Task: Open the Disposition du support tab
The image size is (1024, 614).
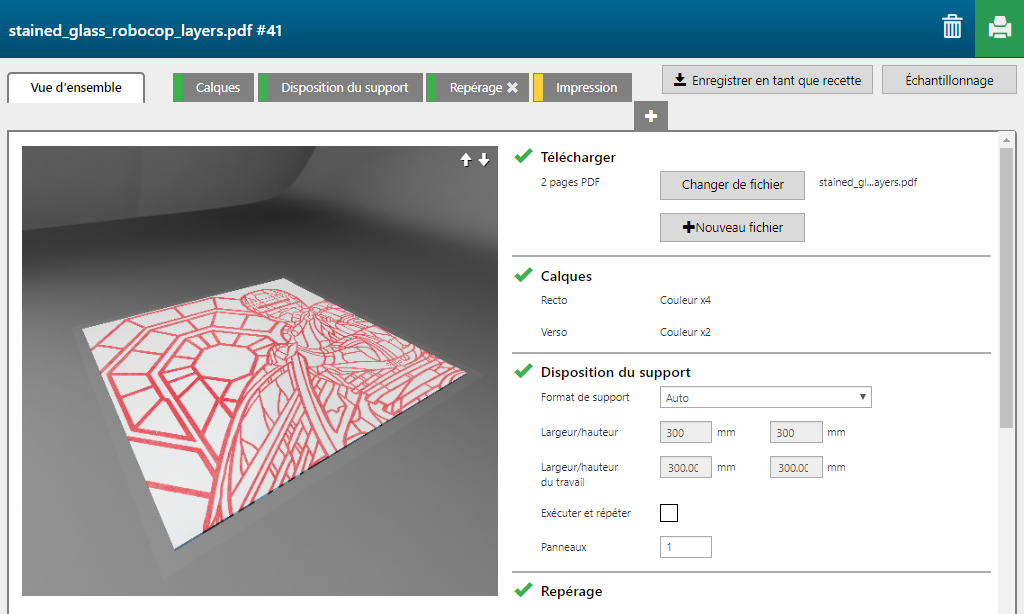Action: 340,88
